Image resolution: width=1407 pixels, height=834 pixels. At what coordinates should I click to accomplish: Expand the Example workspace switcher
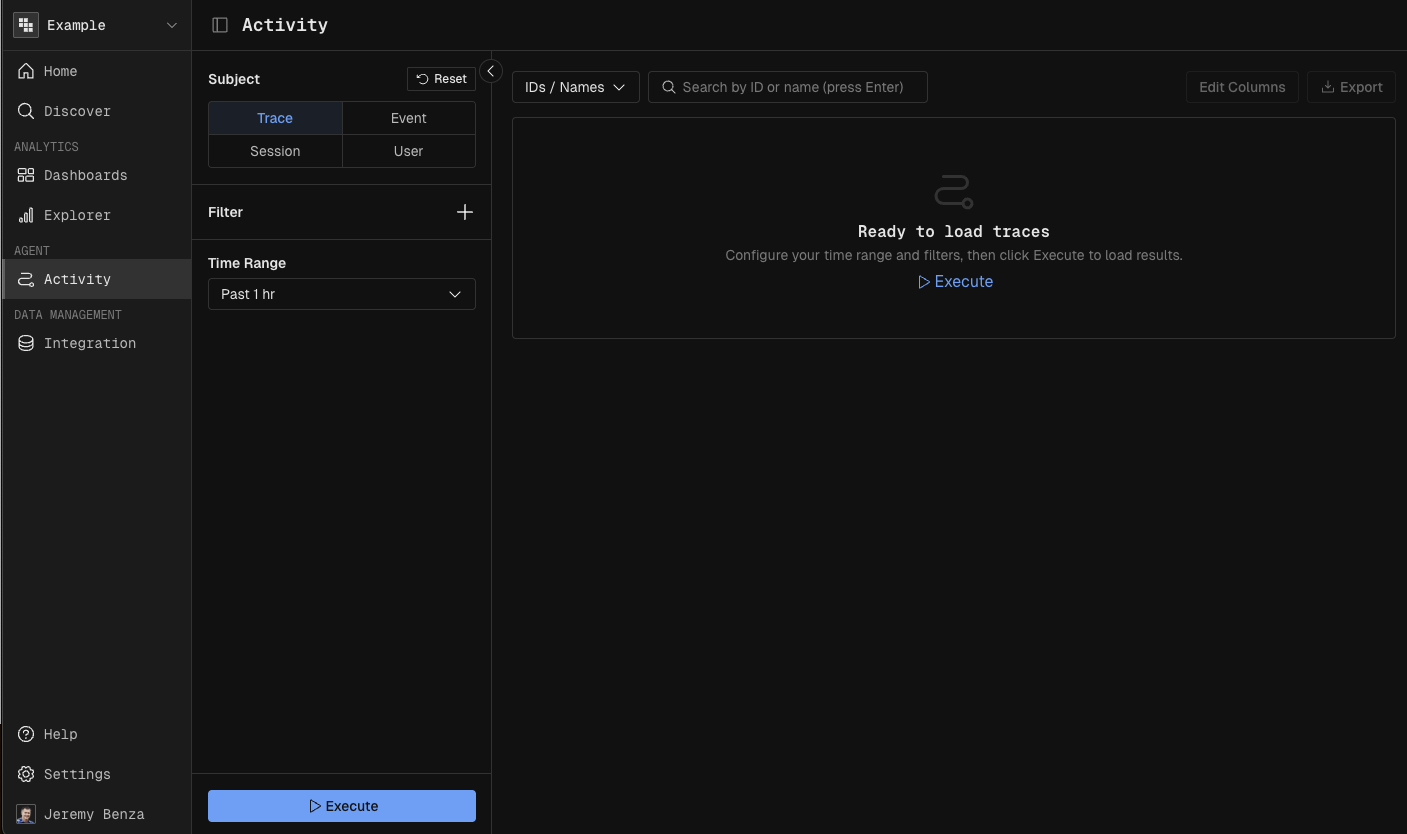pos(96,25)
